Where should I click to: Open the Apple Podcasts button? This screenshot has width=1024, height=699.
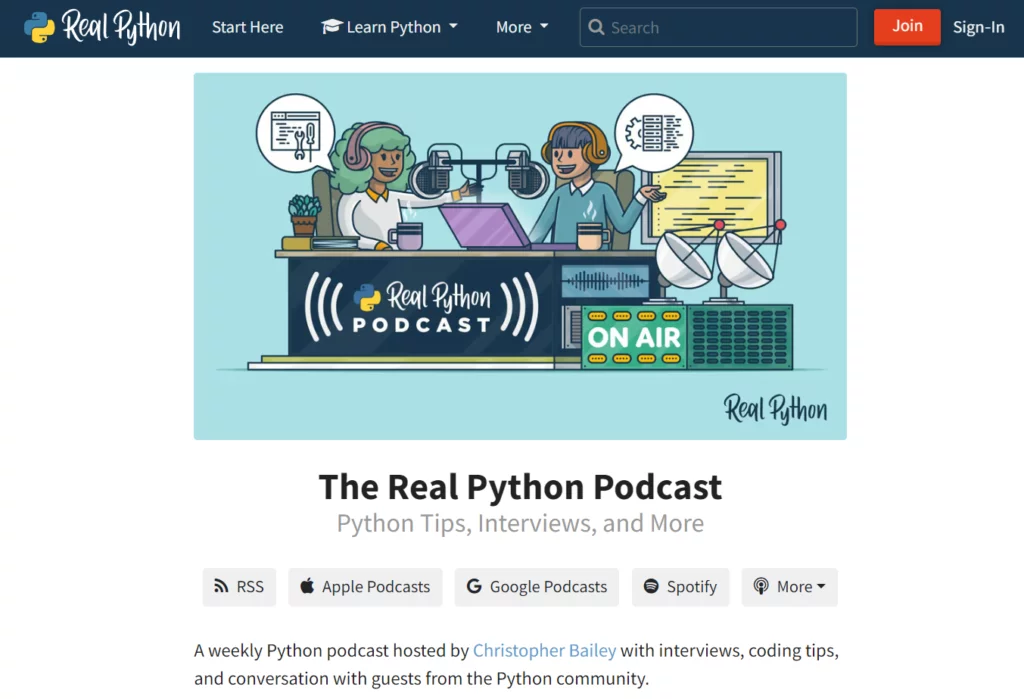(x=365, y=587)
